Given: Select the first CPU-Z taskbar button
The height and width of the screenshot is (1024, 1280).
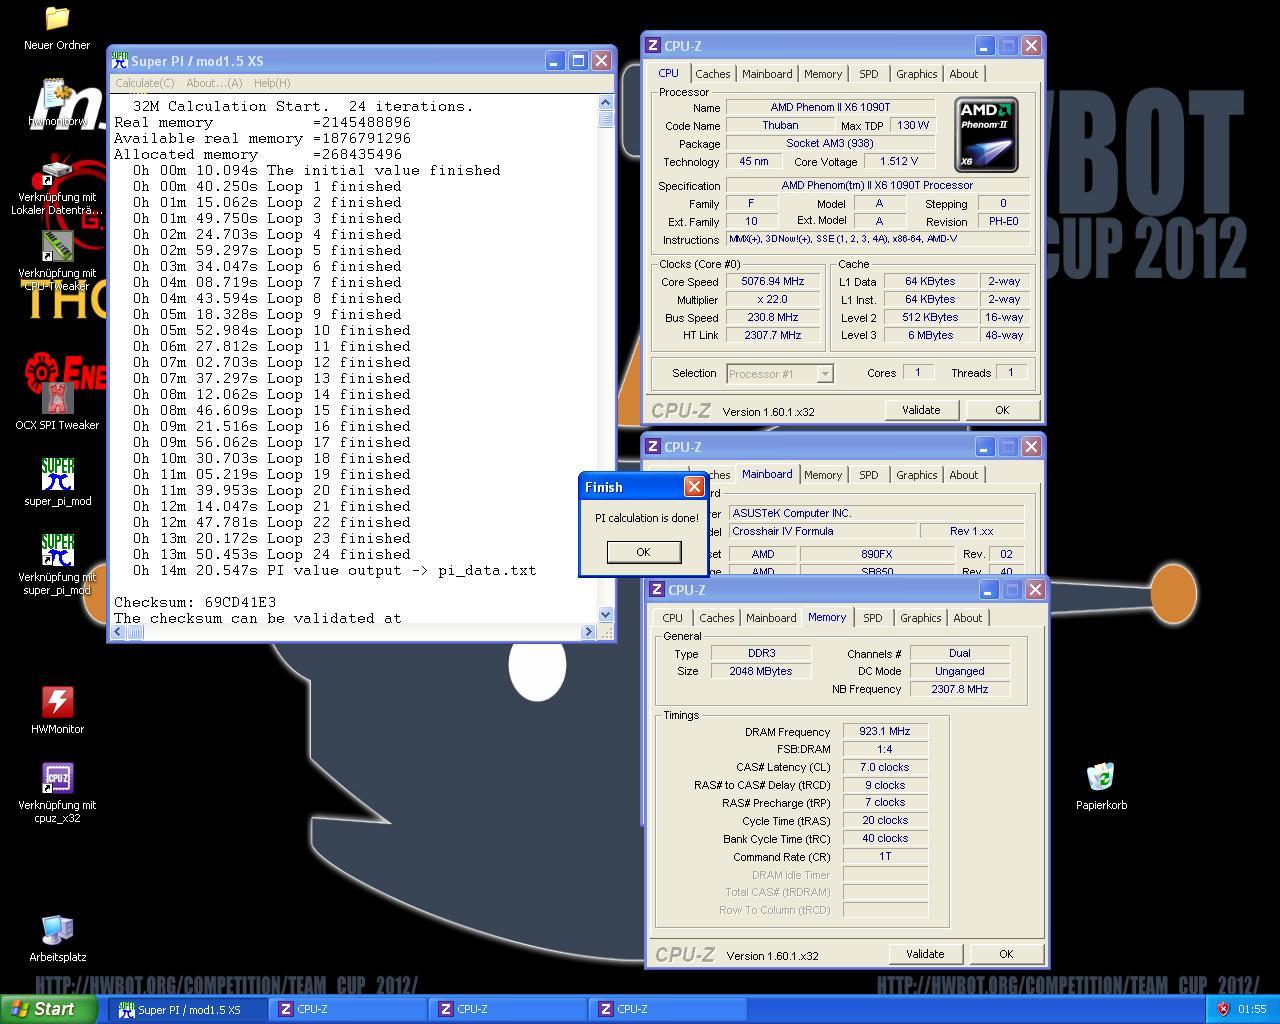Looking at the screenshot, I should pyautogui.click(x=348, y=1010).
